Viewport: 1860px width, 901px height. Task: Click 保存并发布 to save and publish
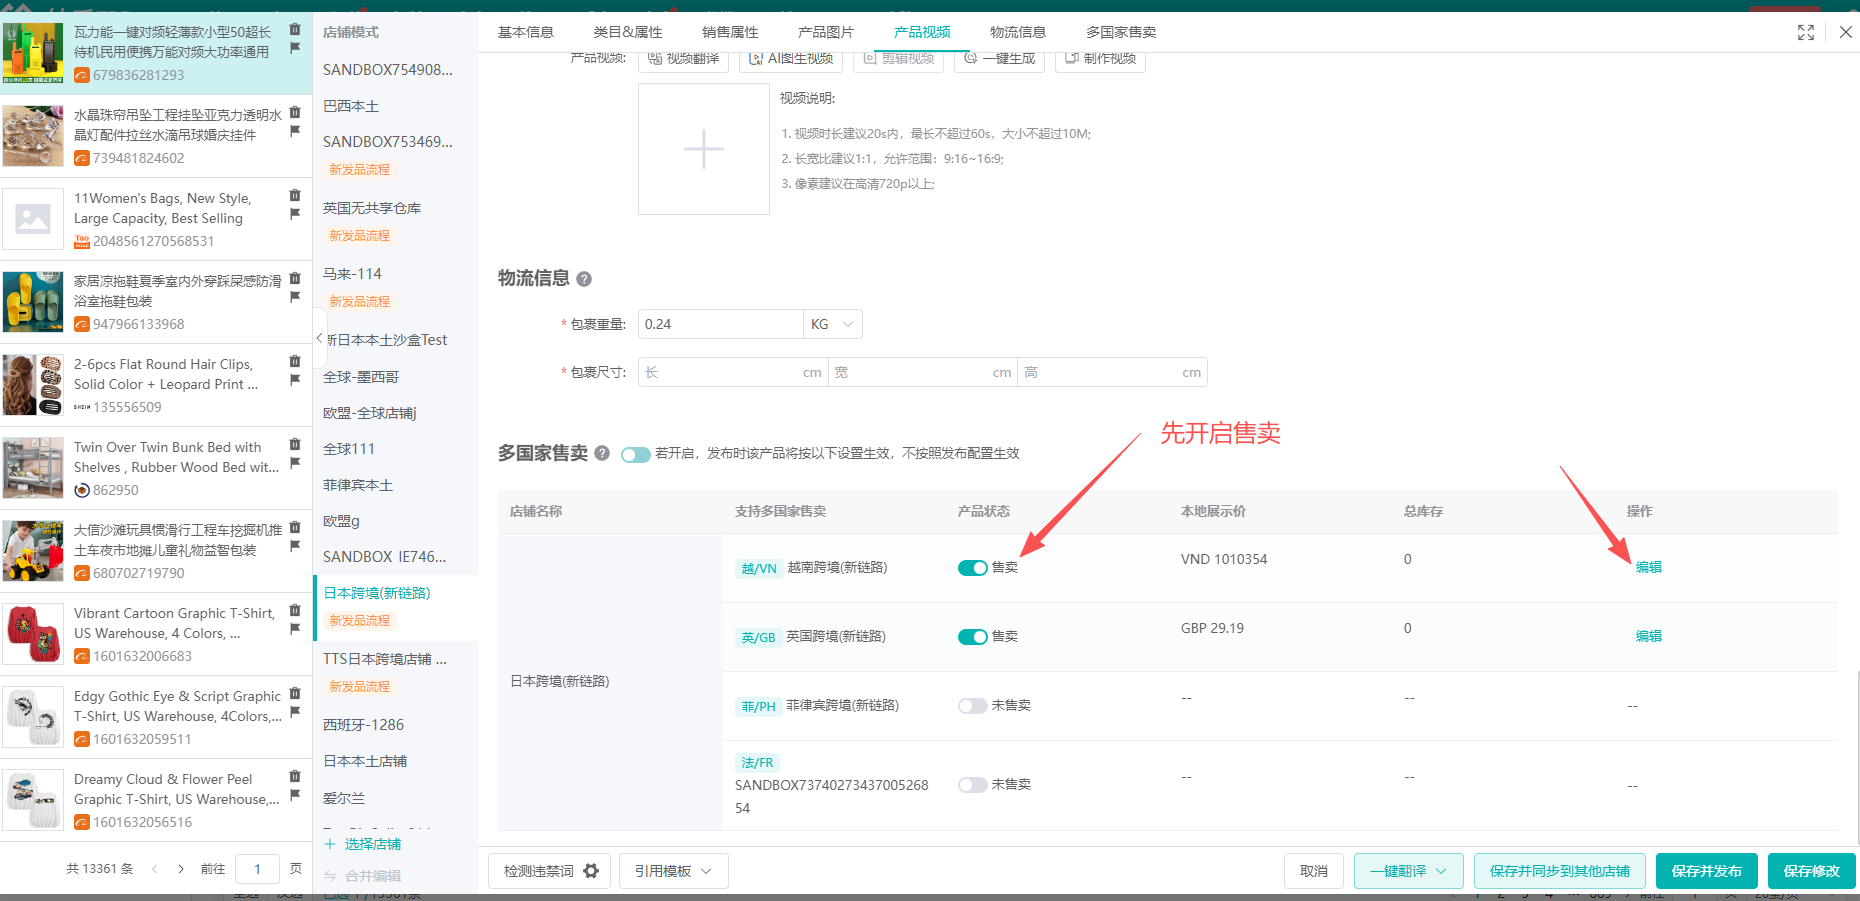pyautogui.click(x=1707, y=871)
